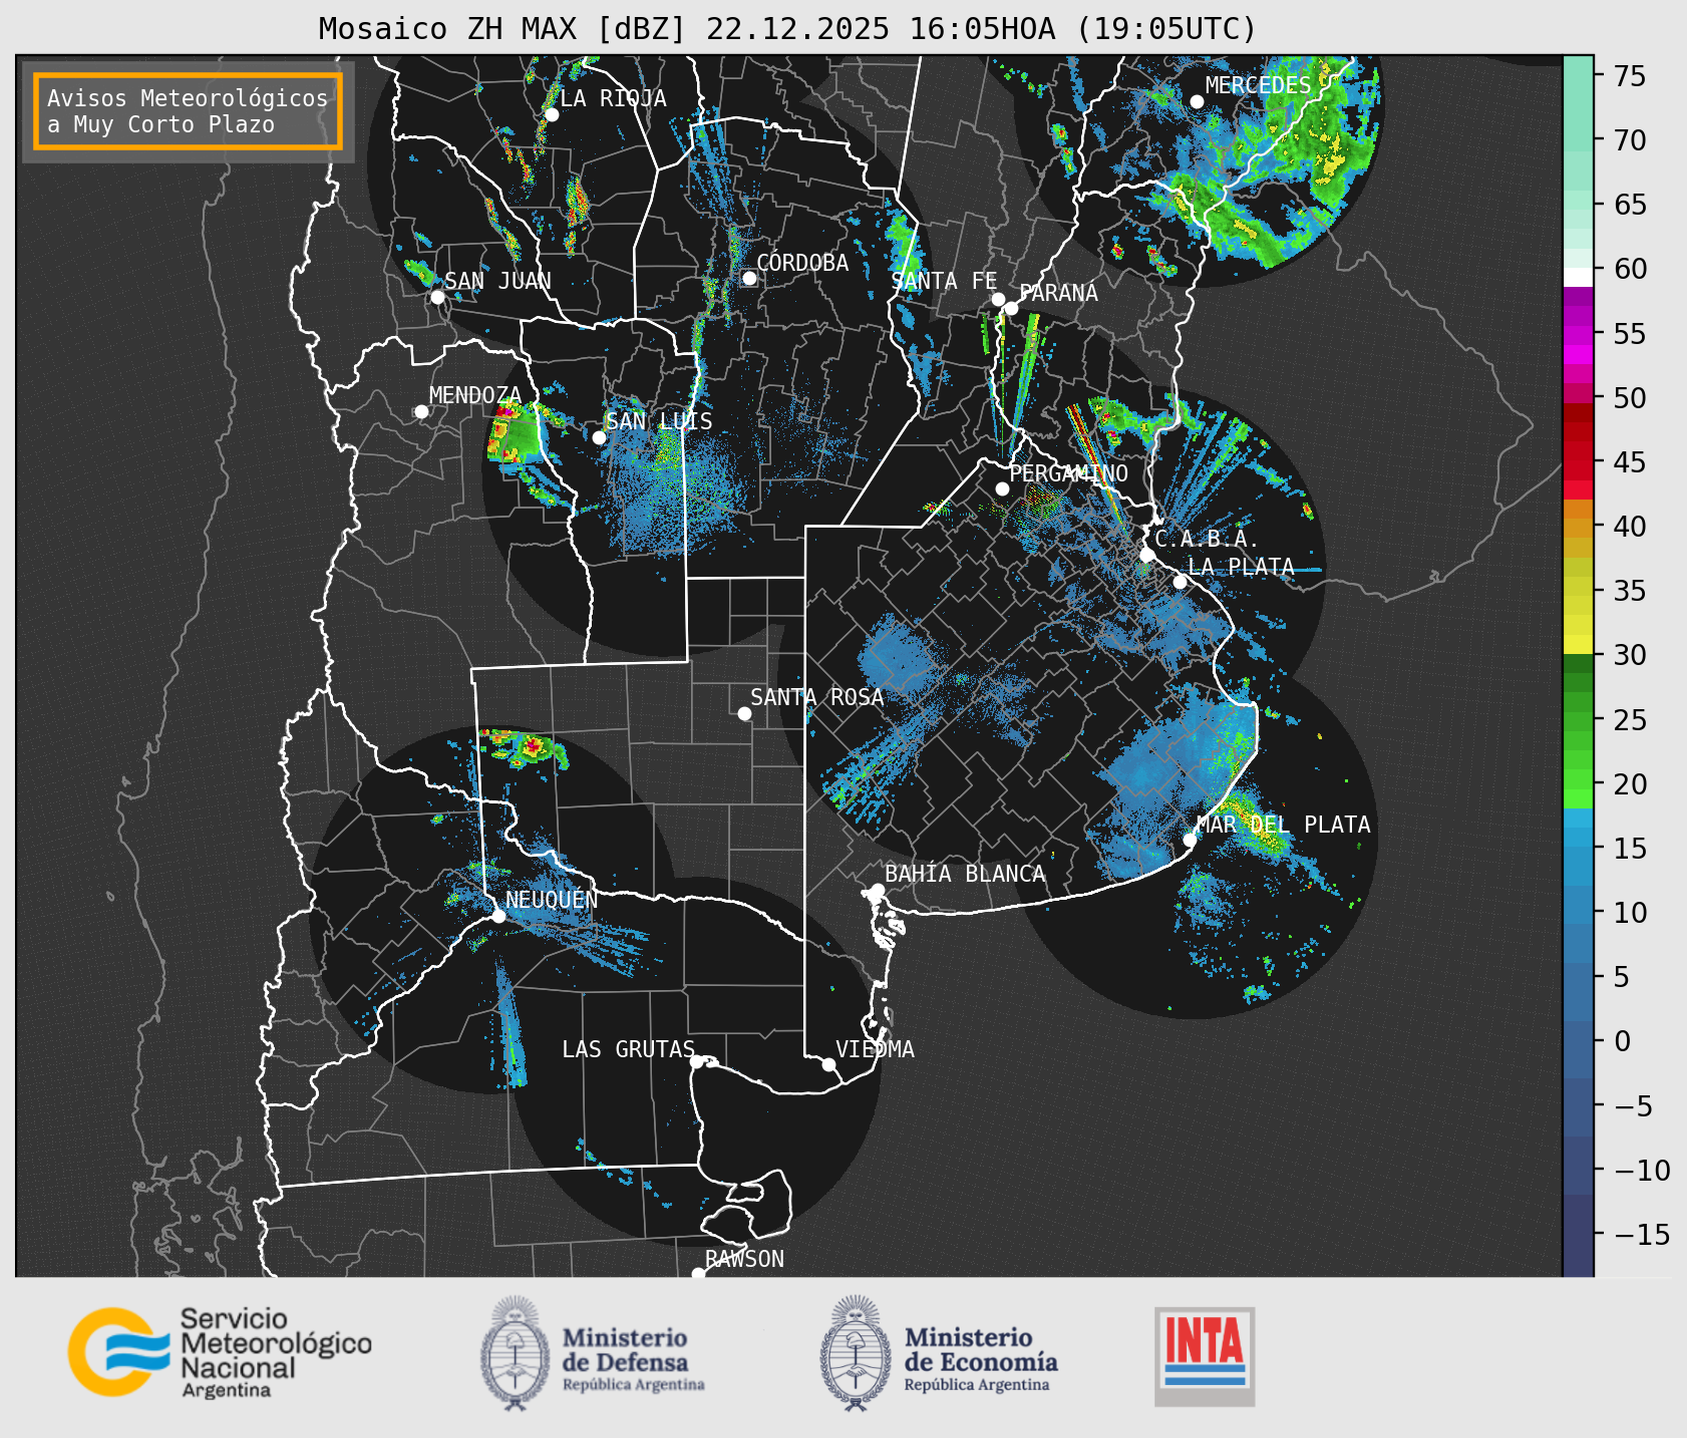Click the NEUQUÉN city marker dot
Viewport: 1687px width, 1438px height.
499,915
